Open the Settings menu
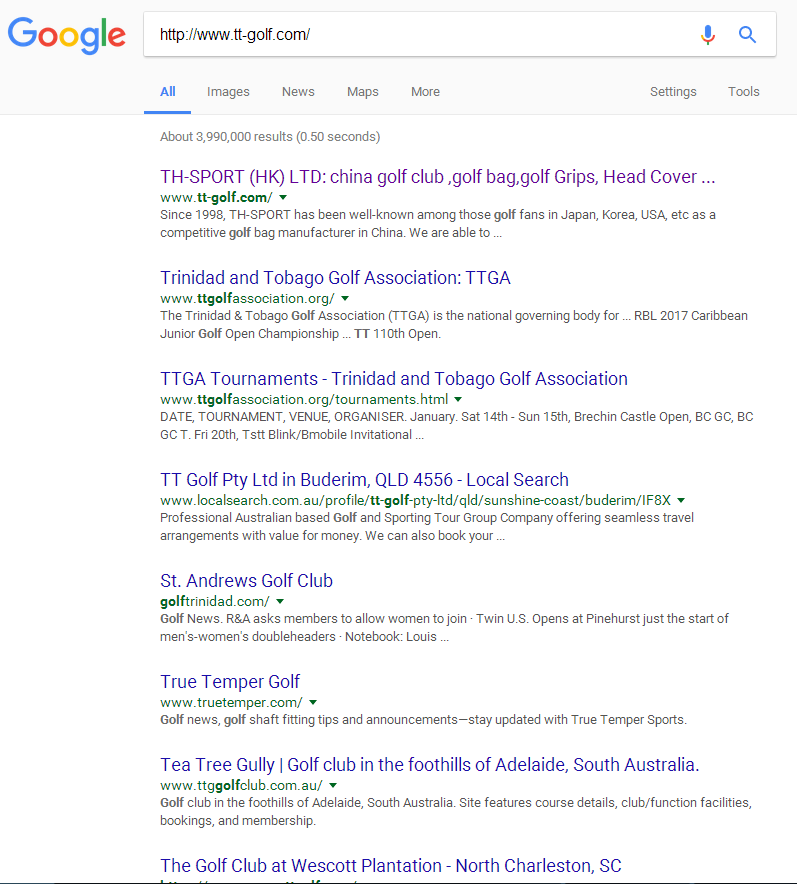797x884 pixels. tap(673, 91)
